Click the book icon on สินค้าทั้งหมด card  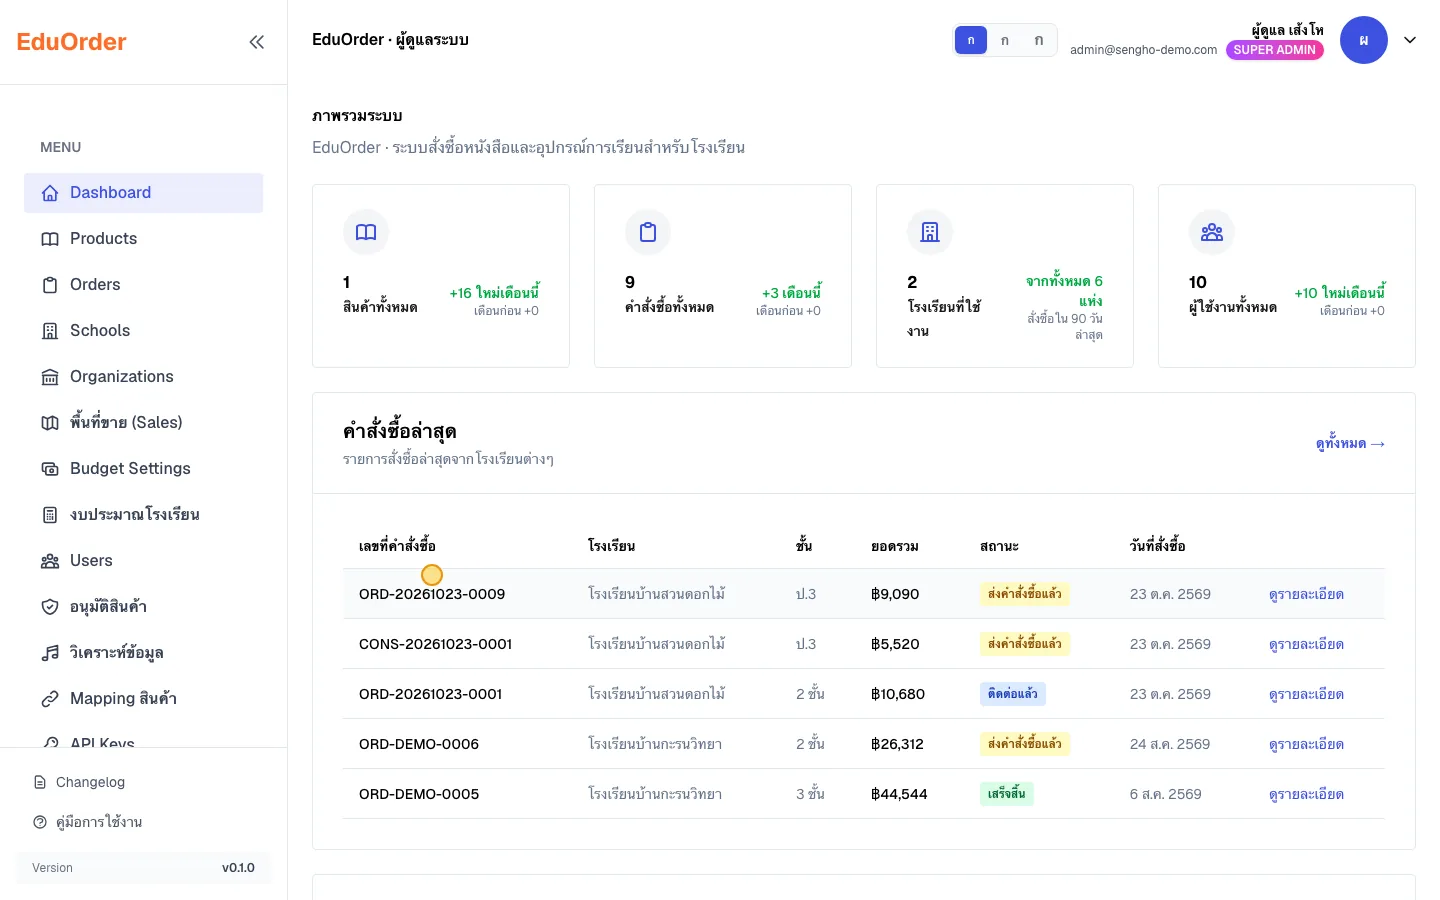click(366, 232)
